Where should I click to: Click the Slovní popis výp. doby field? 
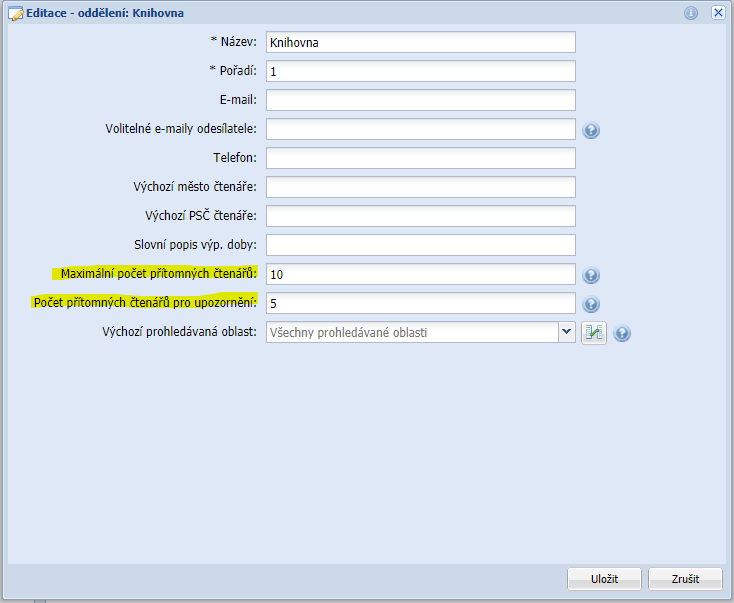tap(420, 245)
